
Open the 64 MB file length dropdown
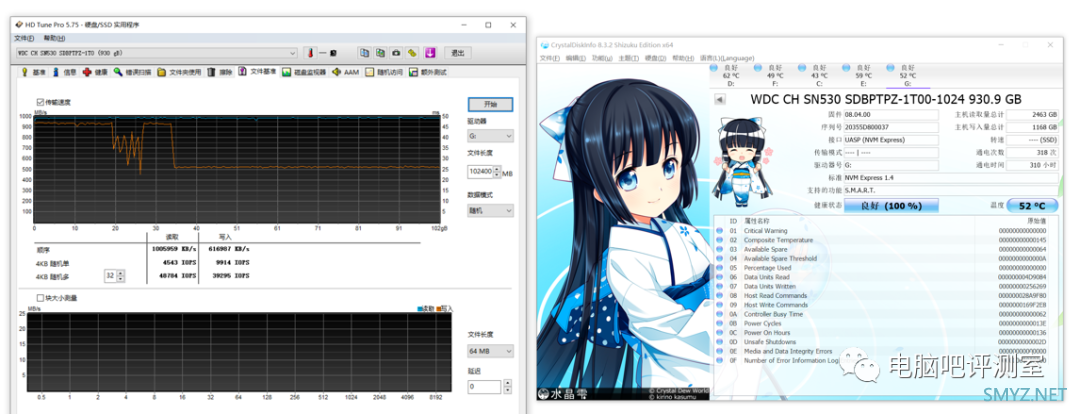[490, 351]
